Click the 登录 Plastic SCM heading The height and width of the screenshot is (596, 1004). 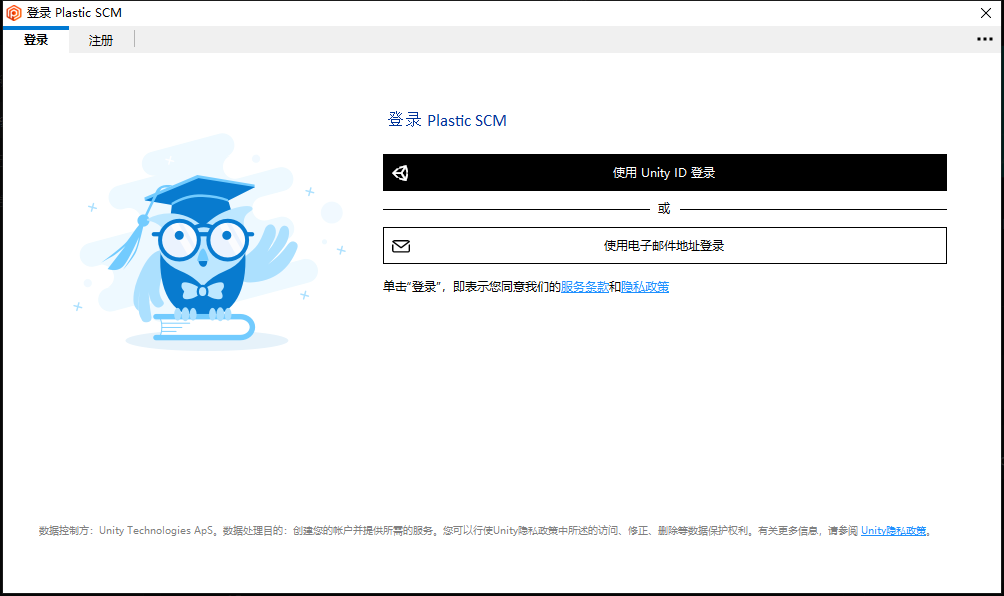click(x=447, y=120)
